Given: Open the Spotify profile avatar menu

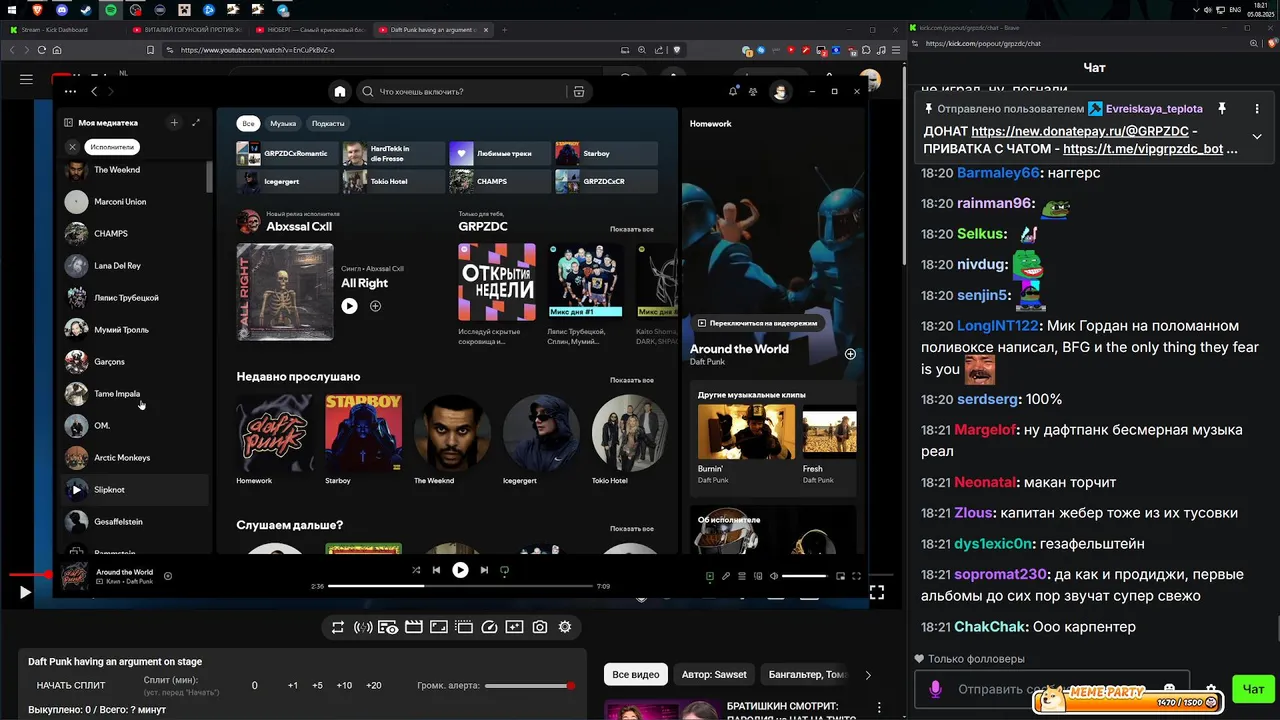Looking at the screenshot, I should pos(780,91).
